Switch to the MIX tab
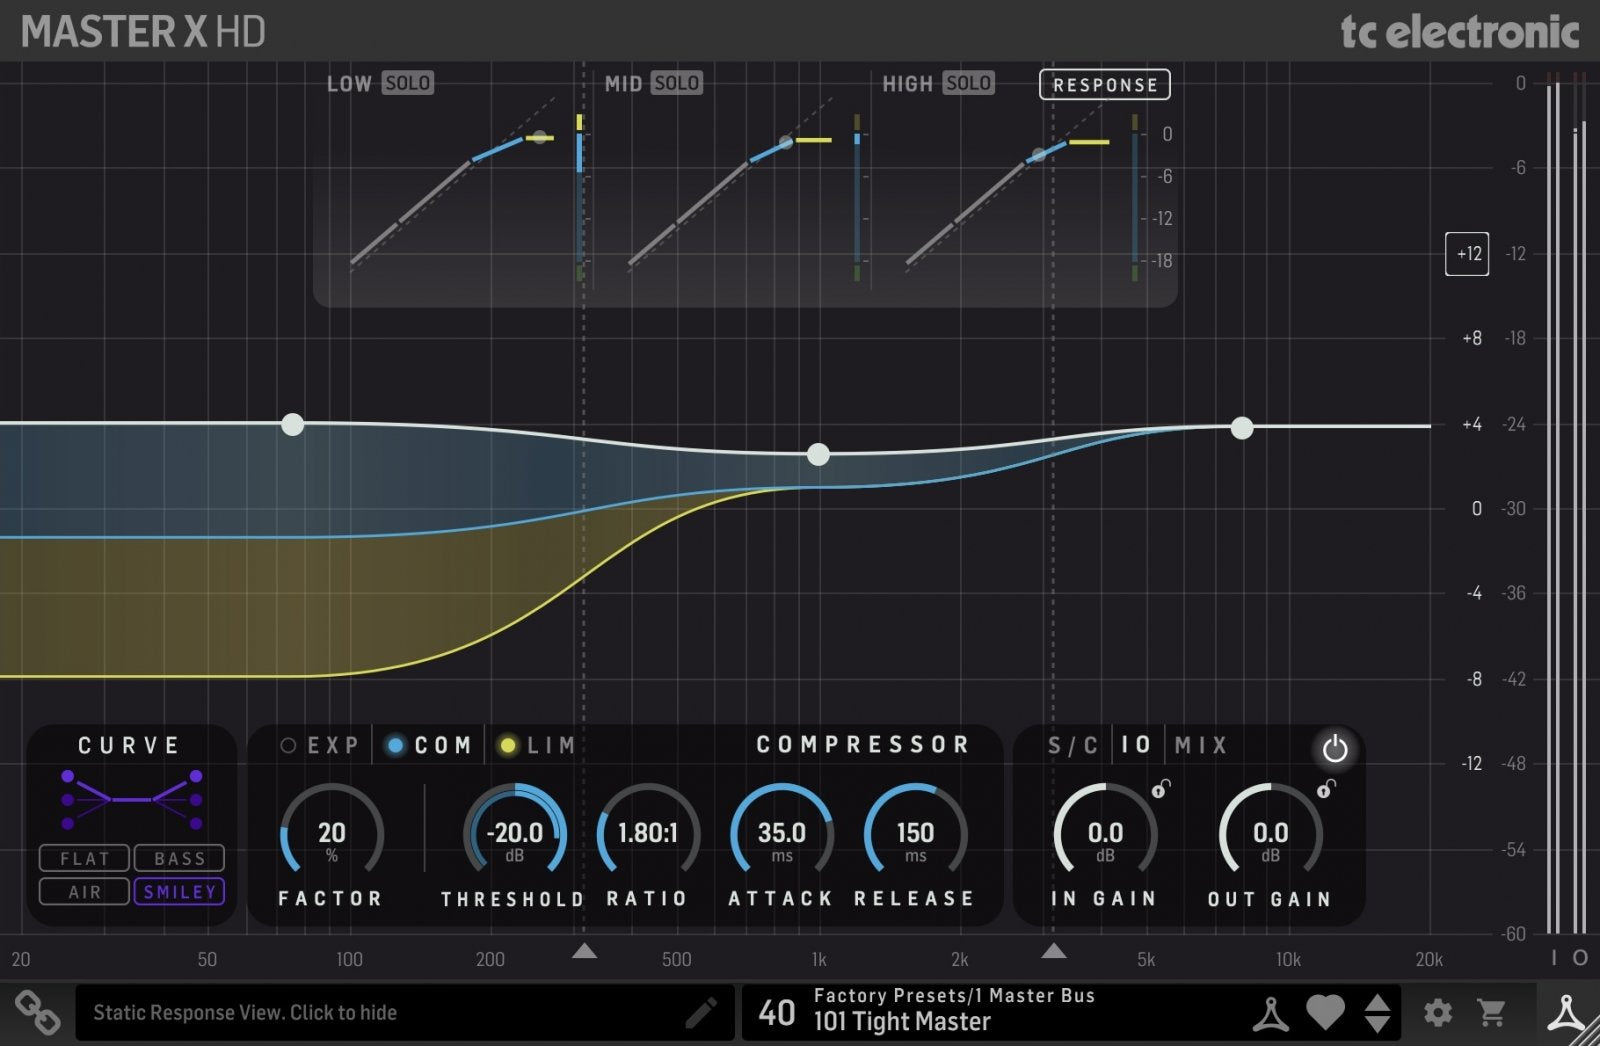Screen dimensions: 1600x1046 pyautogui.click(x=1201, y=745)
